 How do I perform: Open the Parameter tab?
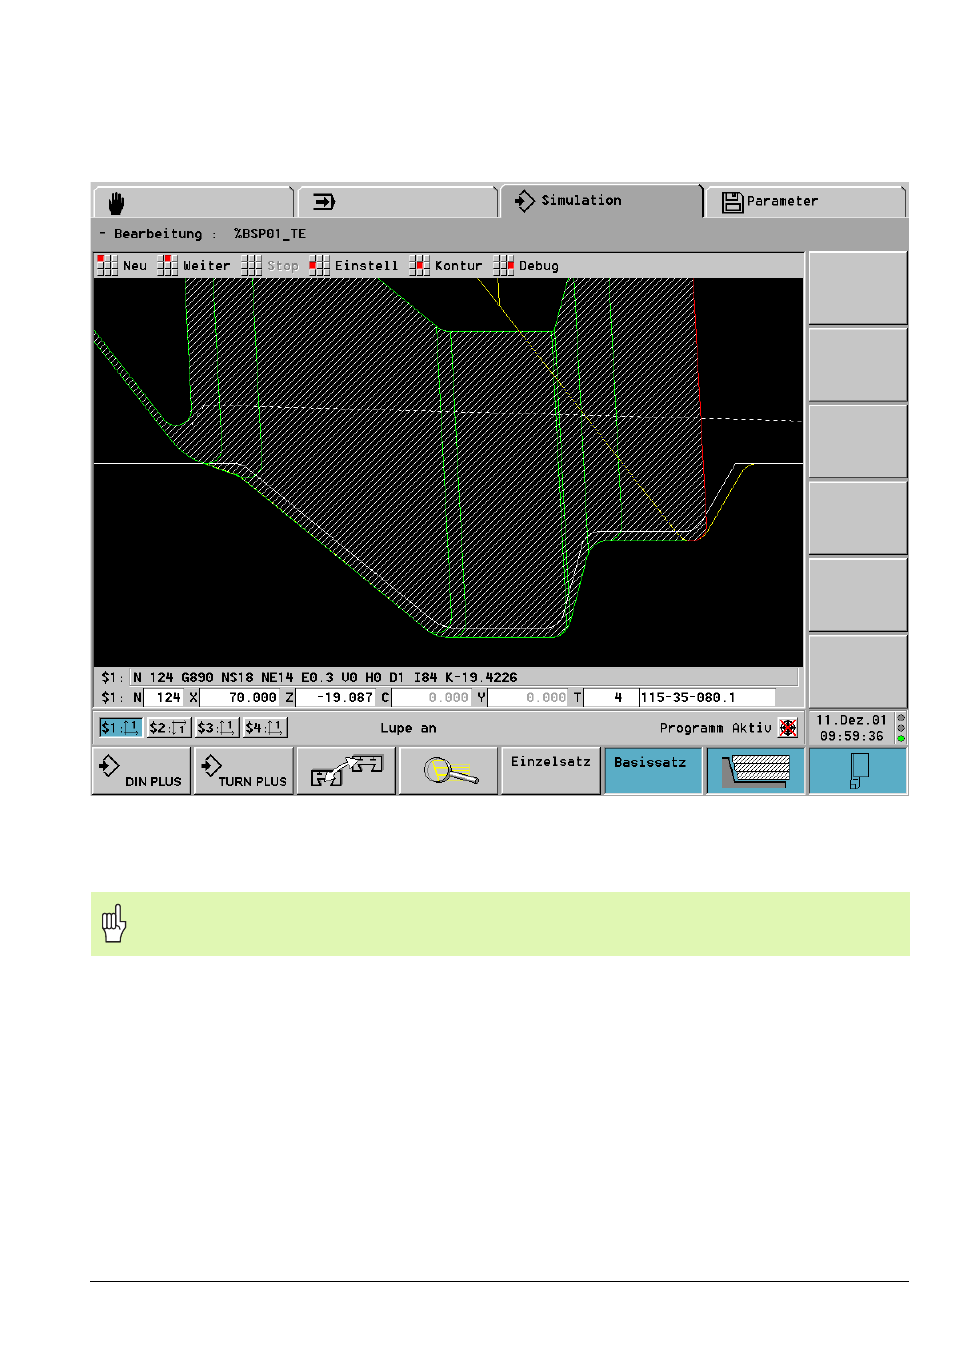point(806,202)
